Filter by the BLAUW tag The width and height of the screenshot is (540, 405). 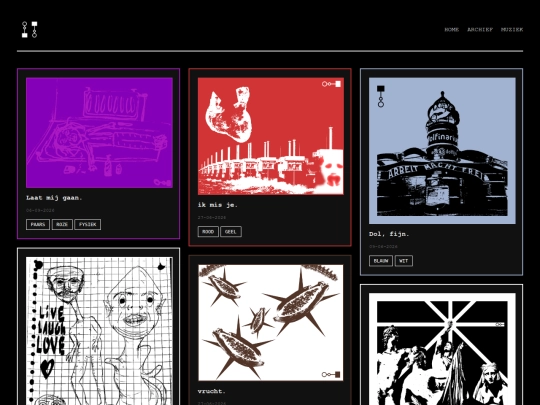point(381,261)
